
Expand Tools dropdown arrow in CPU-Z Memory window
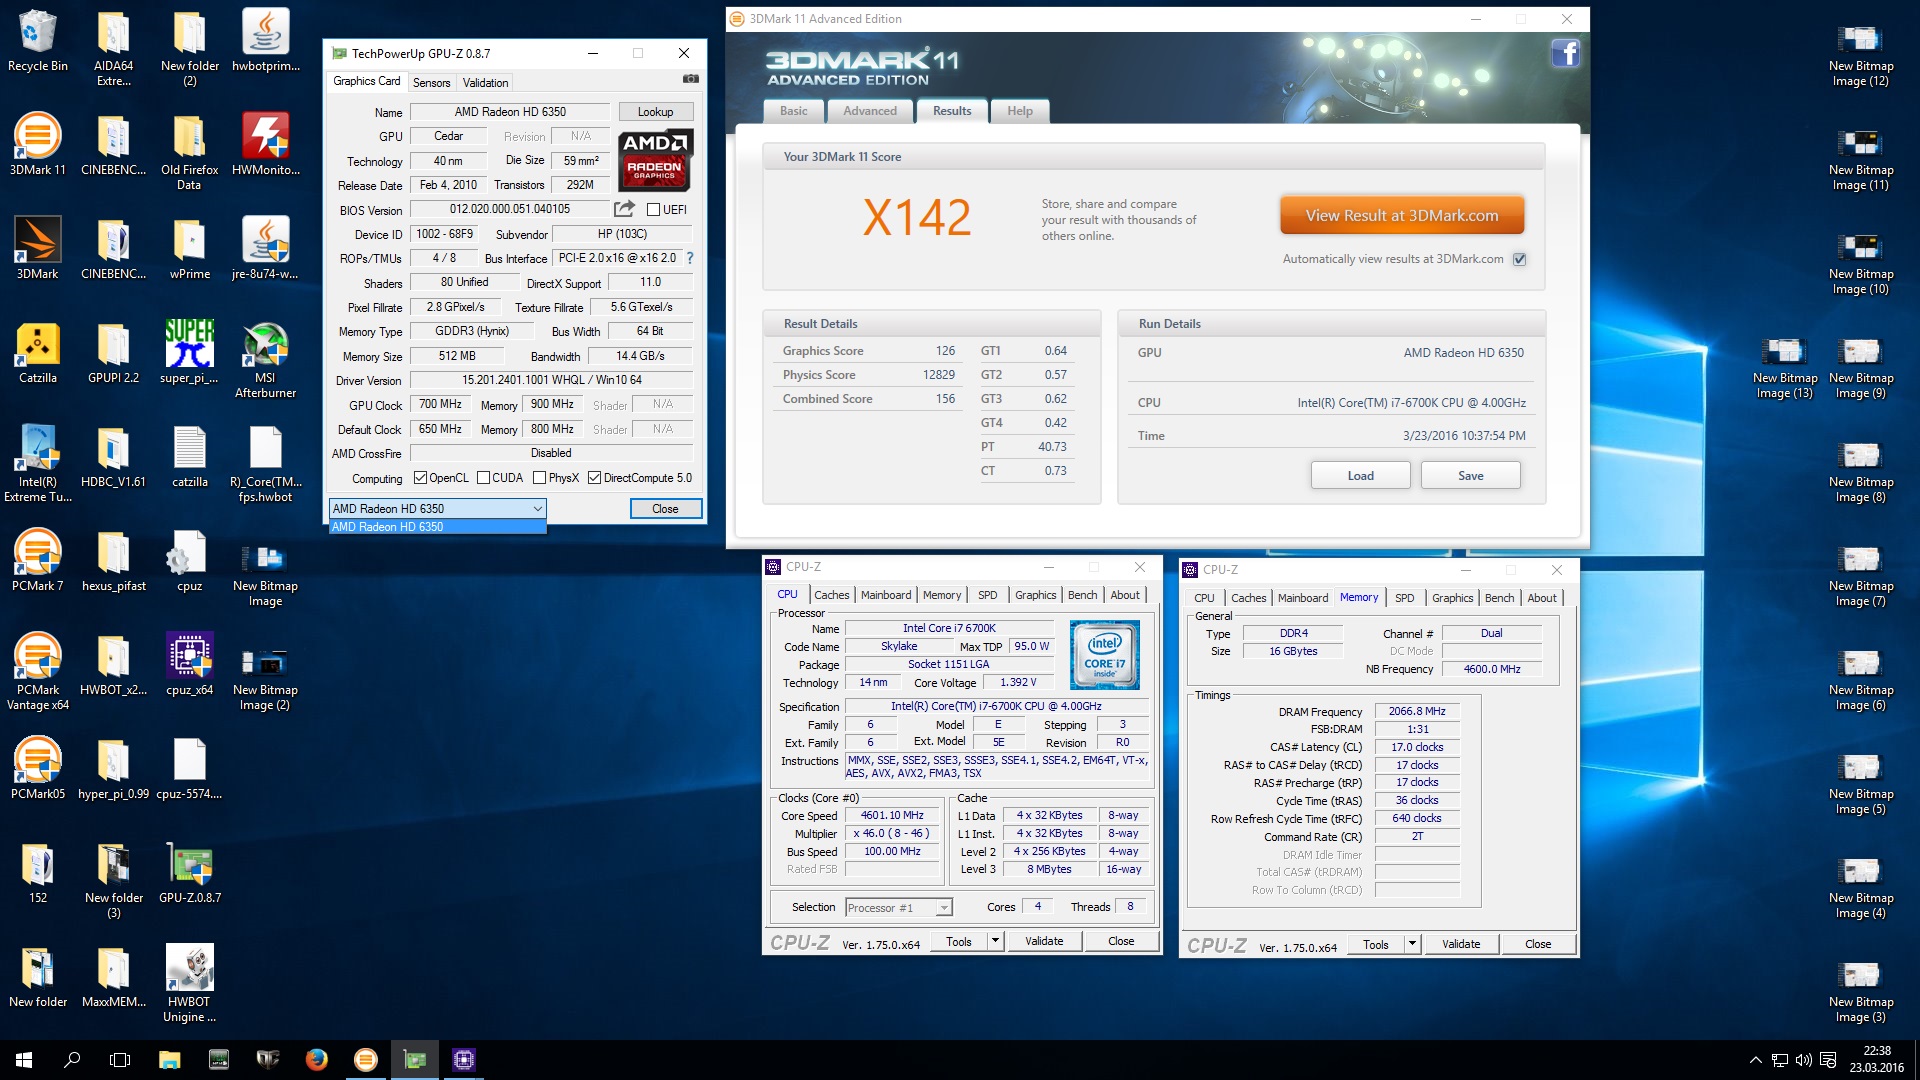coord(1412,944)
